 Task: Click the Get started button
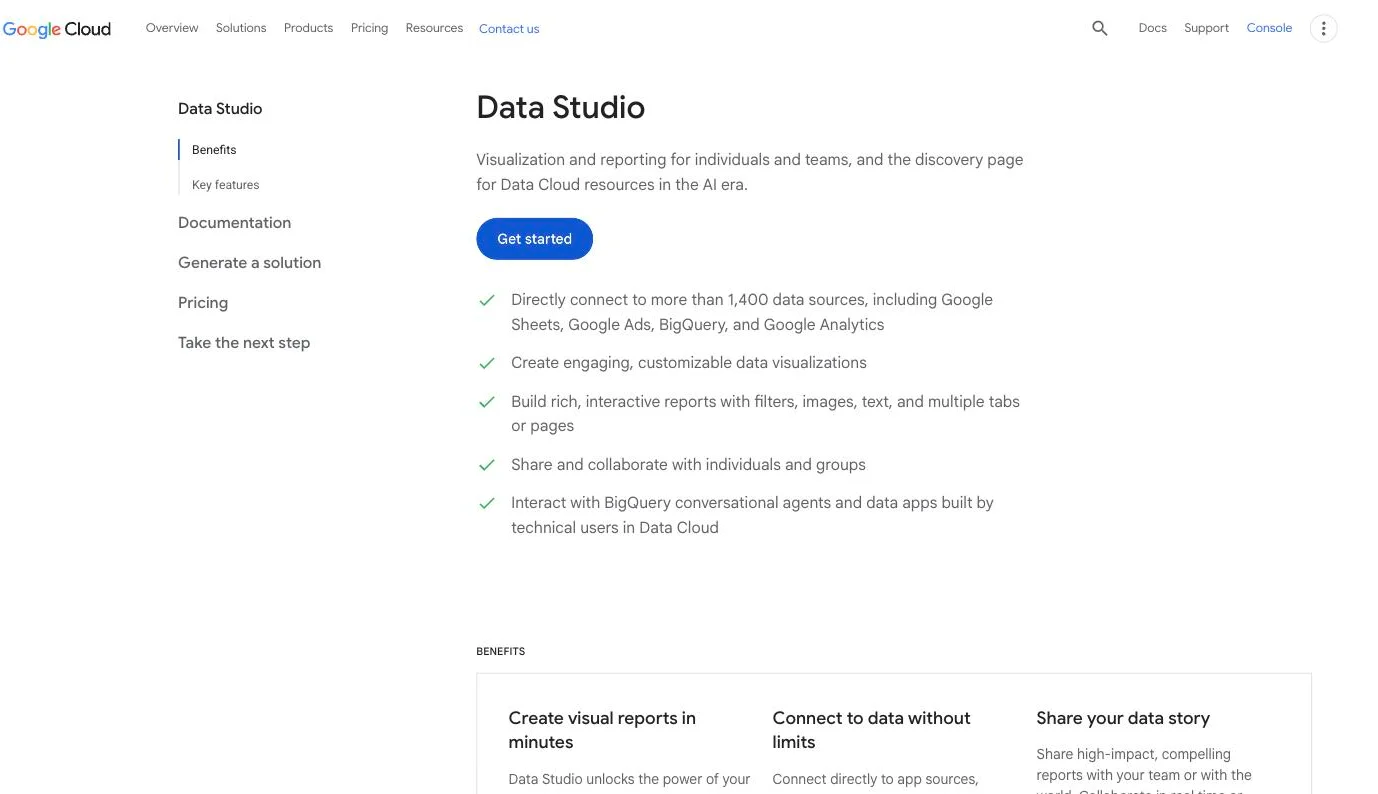[534, 239]
